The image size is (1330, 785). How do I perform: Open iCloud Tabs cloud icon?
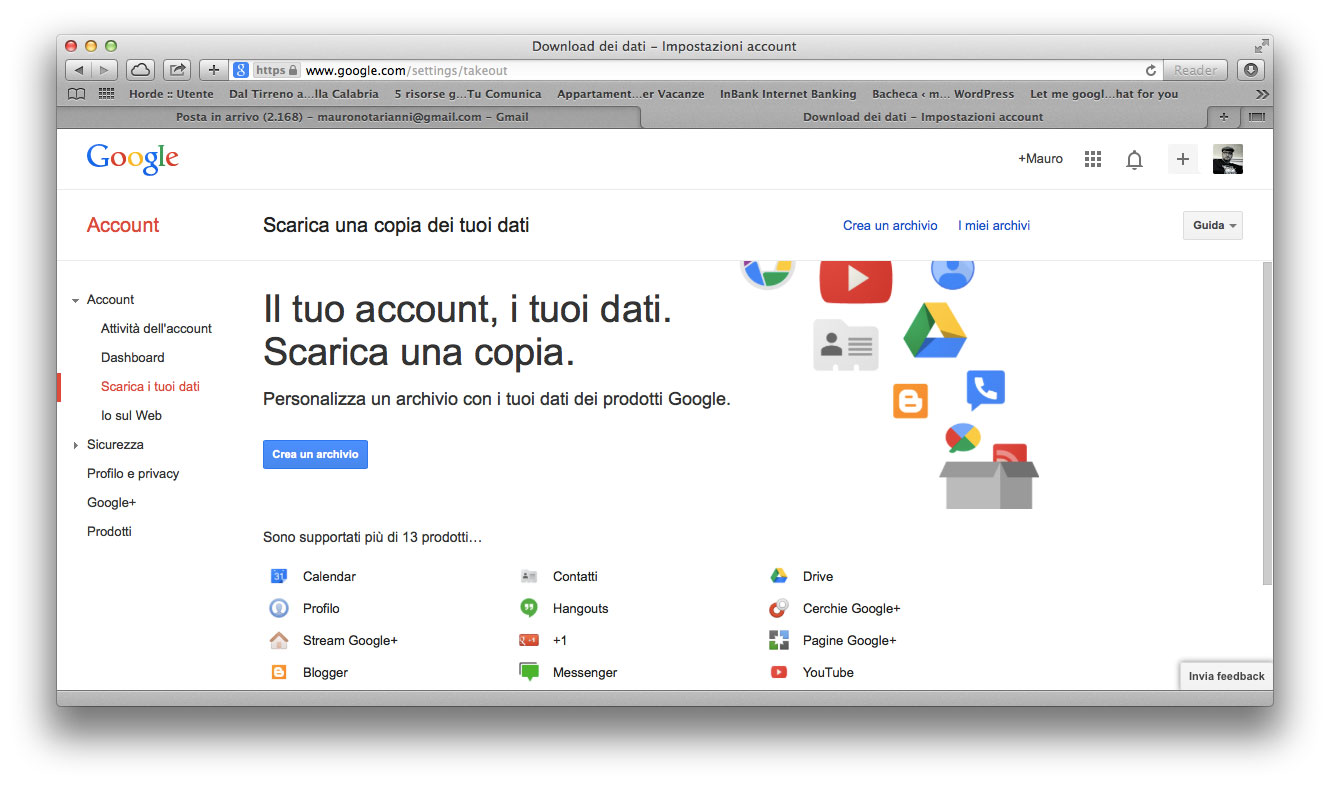141,70
